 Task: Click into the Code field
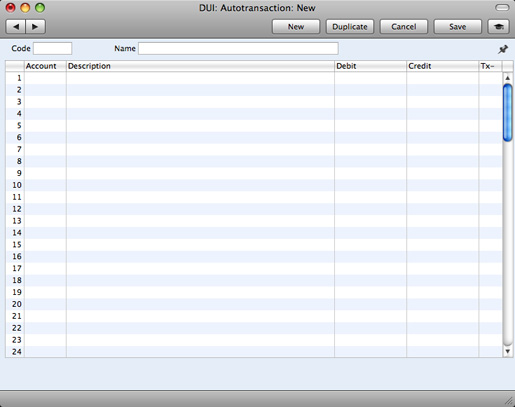[x=53, y=48]
